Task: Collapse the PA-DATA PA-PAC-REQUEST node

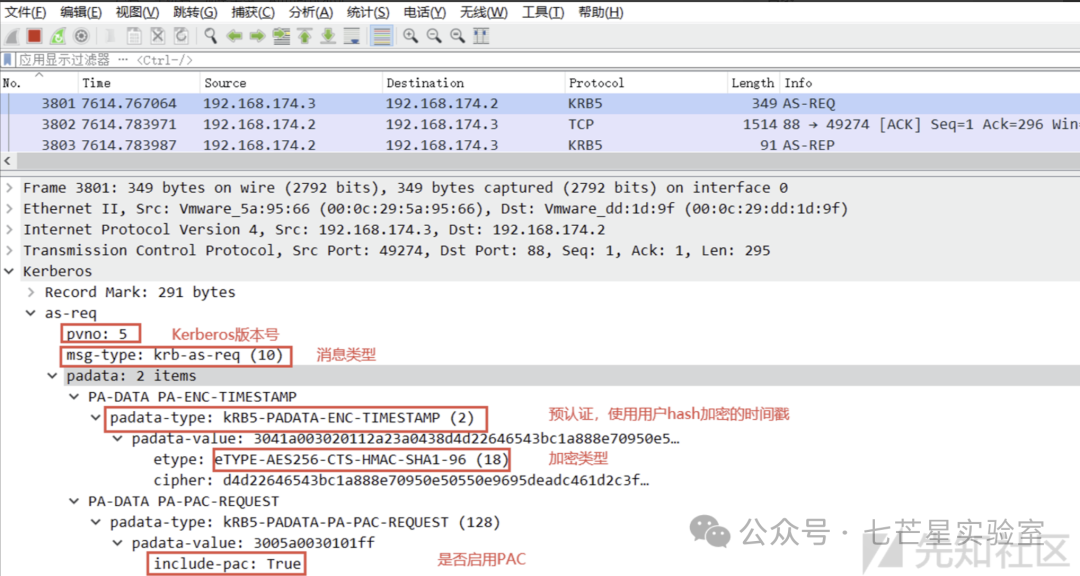Action: pyautogui.click(x=74, y=501)
